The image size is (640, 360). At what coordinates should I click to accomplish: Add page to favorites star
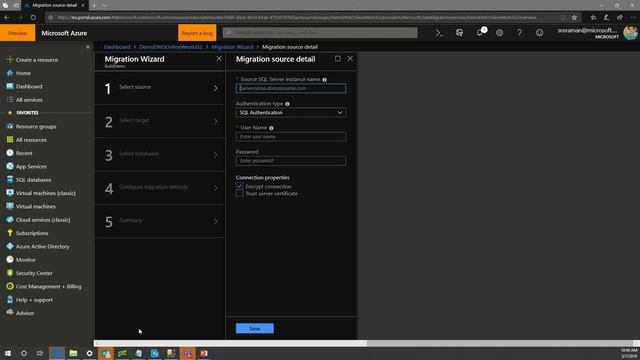(x=574, y=18)
